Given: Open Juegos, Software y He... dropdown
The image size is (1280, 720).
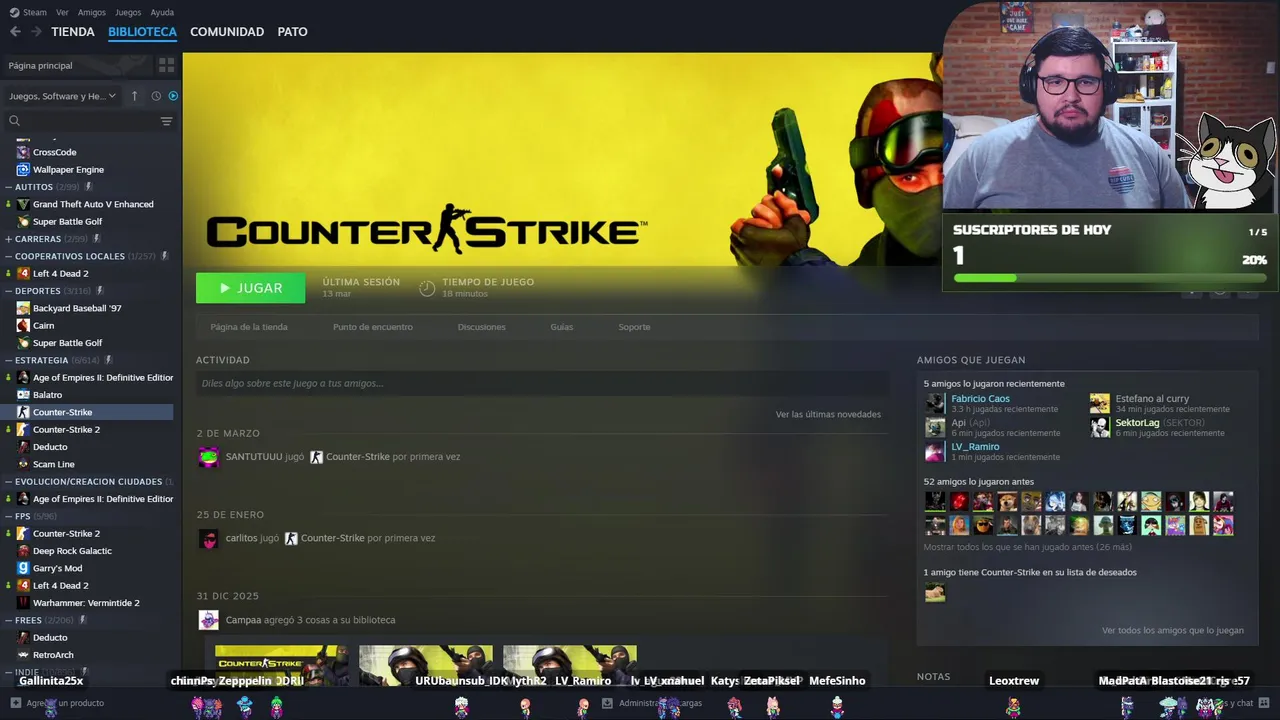Looking at the screenshot, I should (62, 96).
